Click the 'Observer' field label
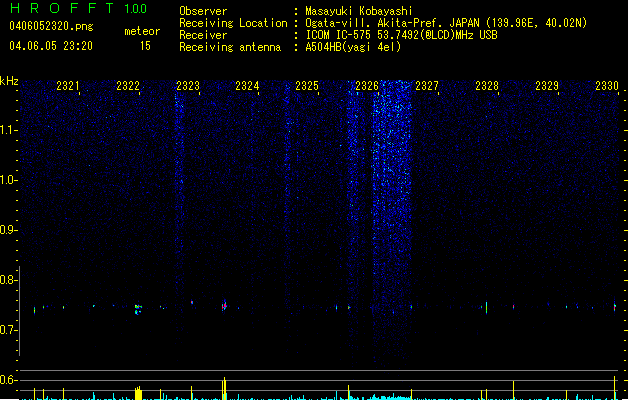The width and height of the screenshot is (629, 400). pyautogui.click(x=203, y=11)
